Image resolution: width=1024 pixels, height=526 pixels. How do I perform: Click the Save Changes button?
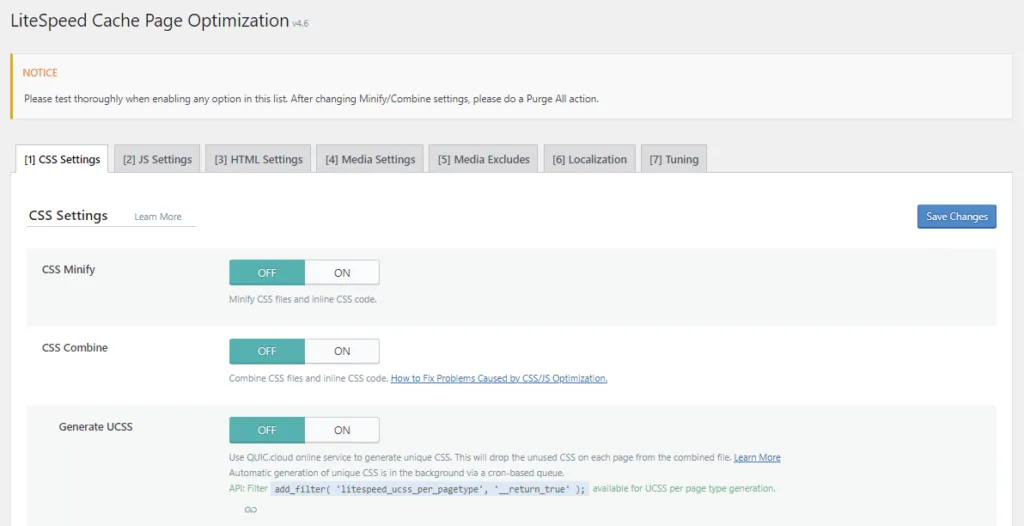click(956, 217)
